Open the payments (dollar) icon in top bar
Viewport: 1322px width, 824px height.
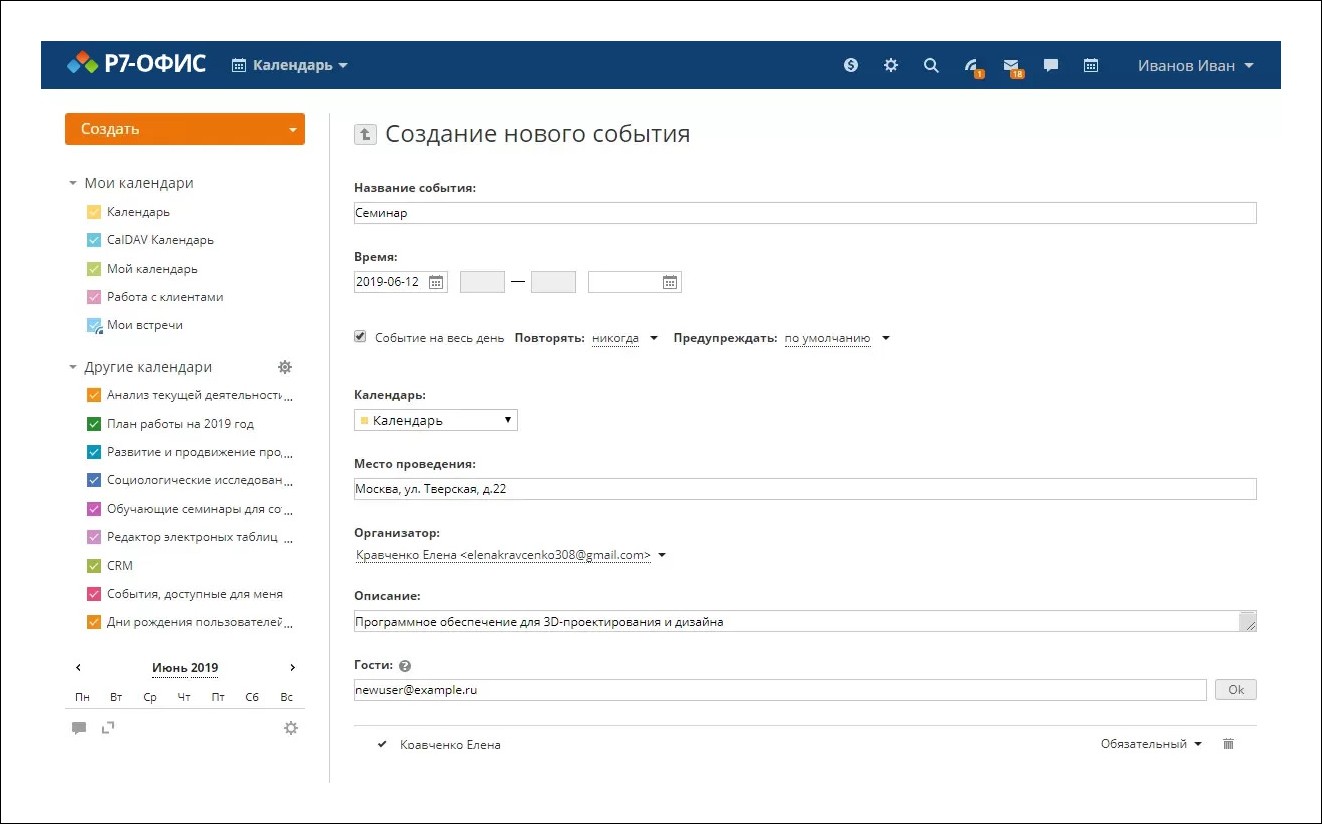(851, 64)
